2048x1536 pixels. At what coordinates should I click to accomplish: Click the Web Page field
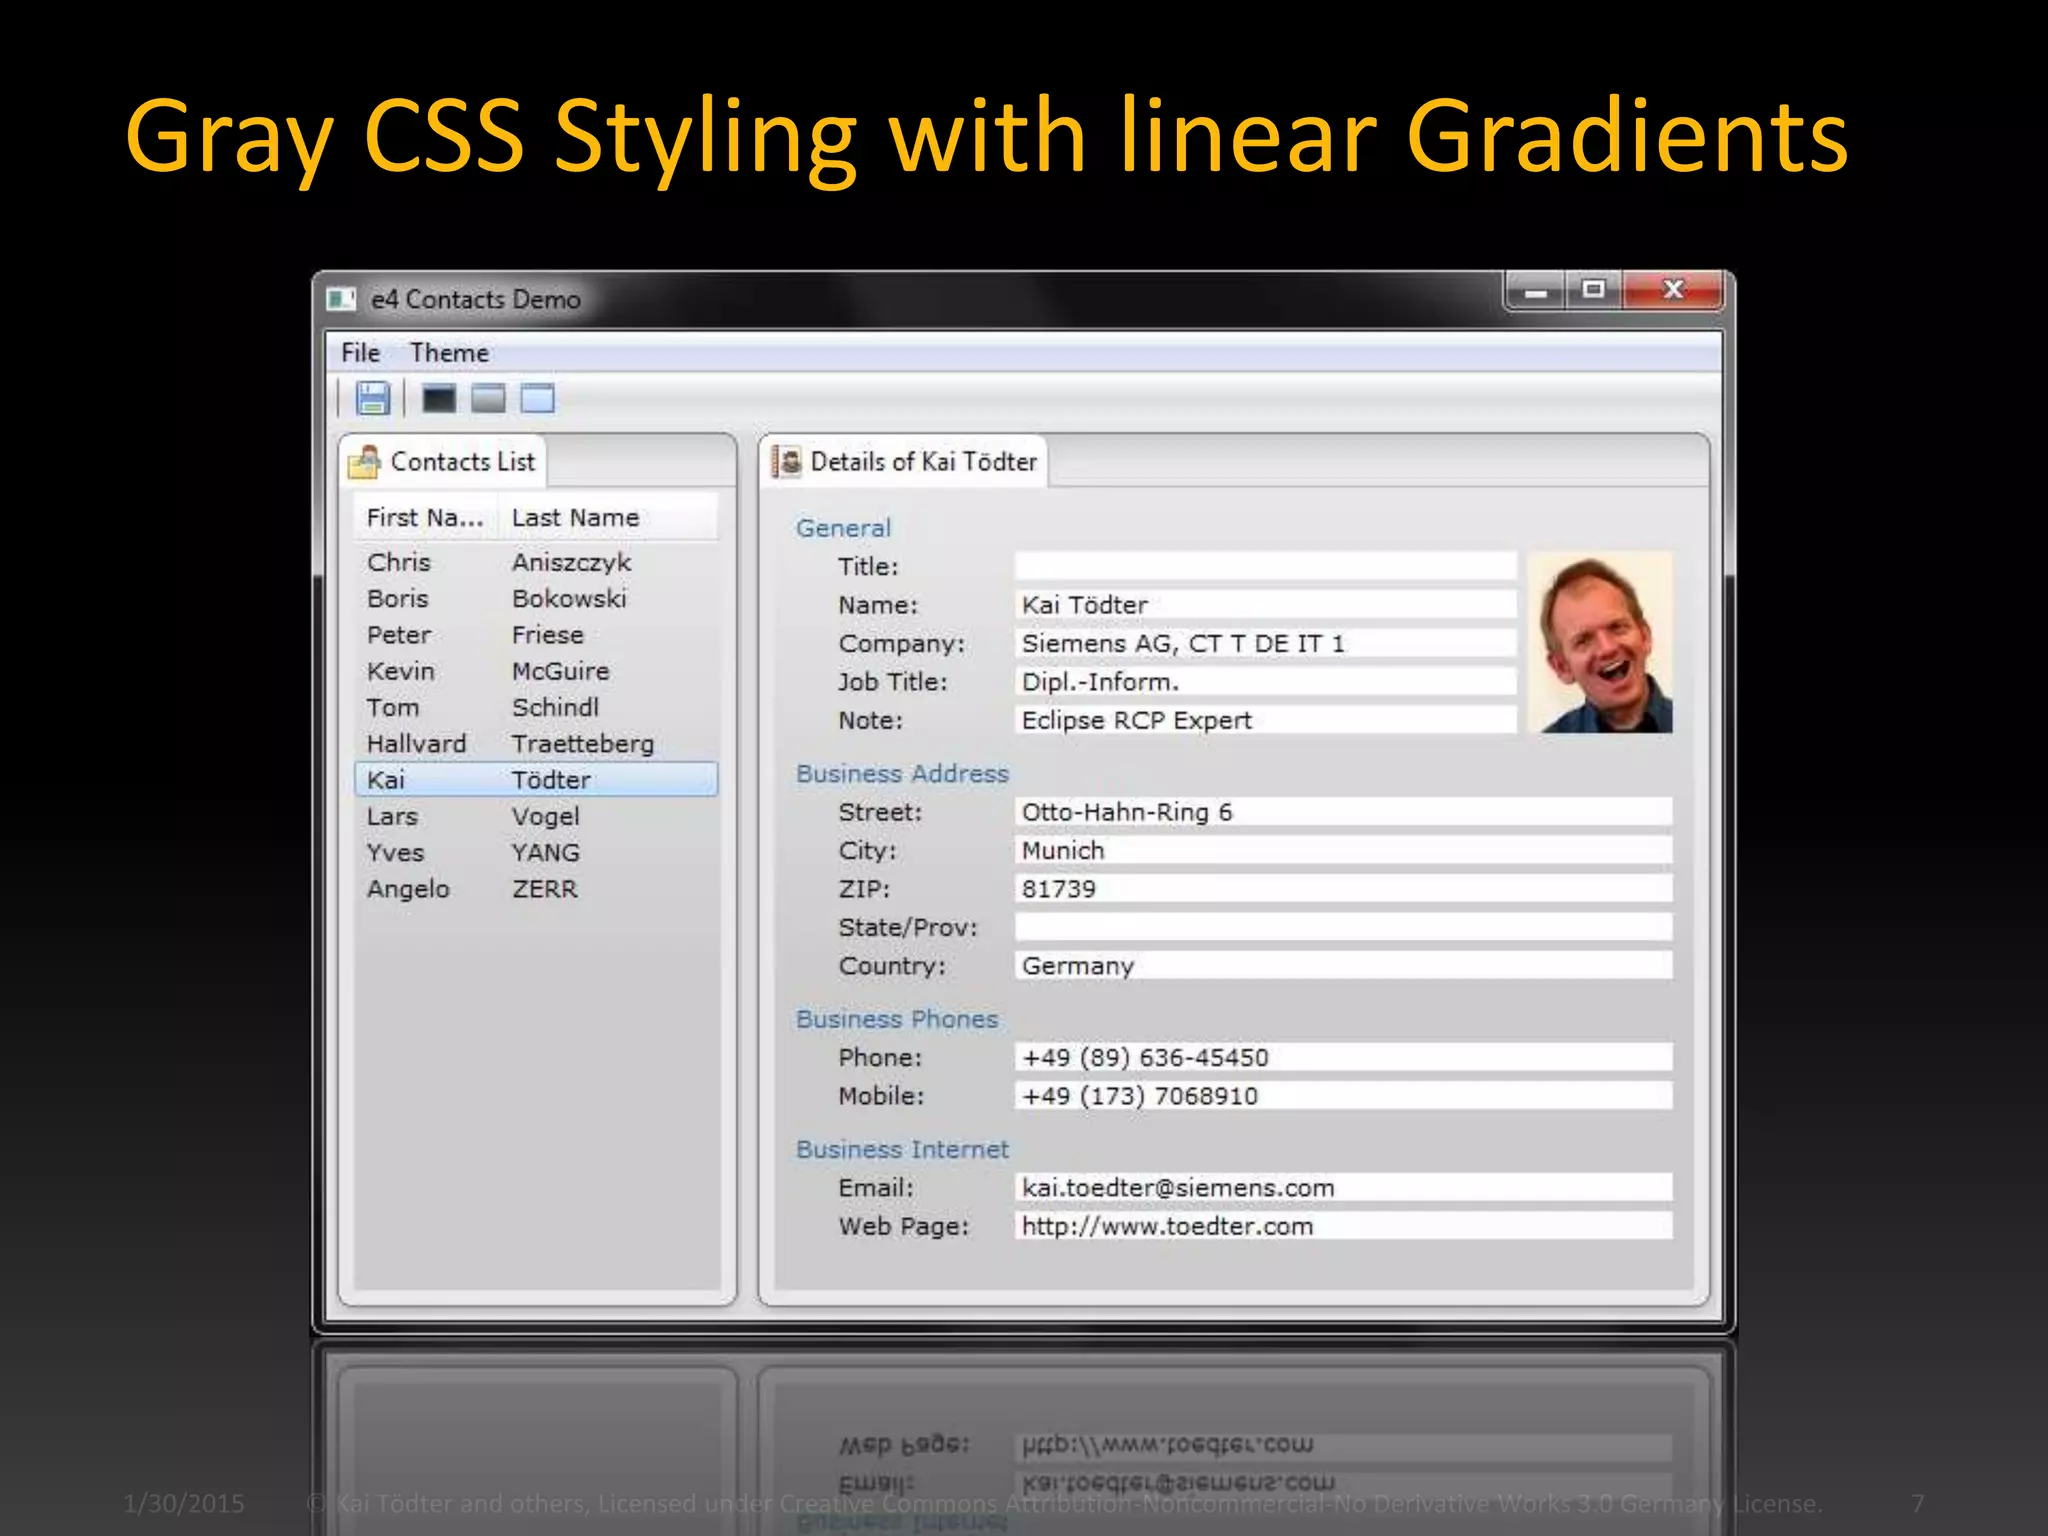1343,1226
